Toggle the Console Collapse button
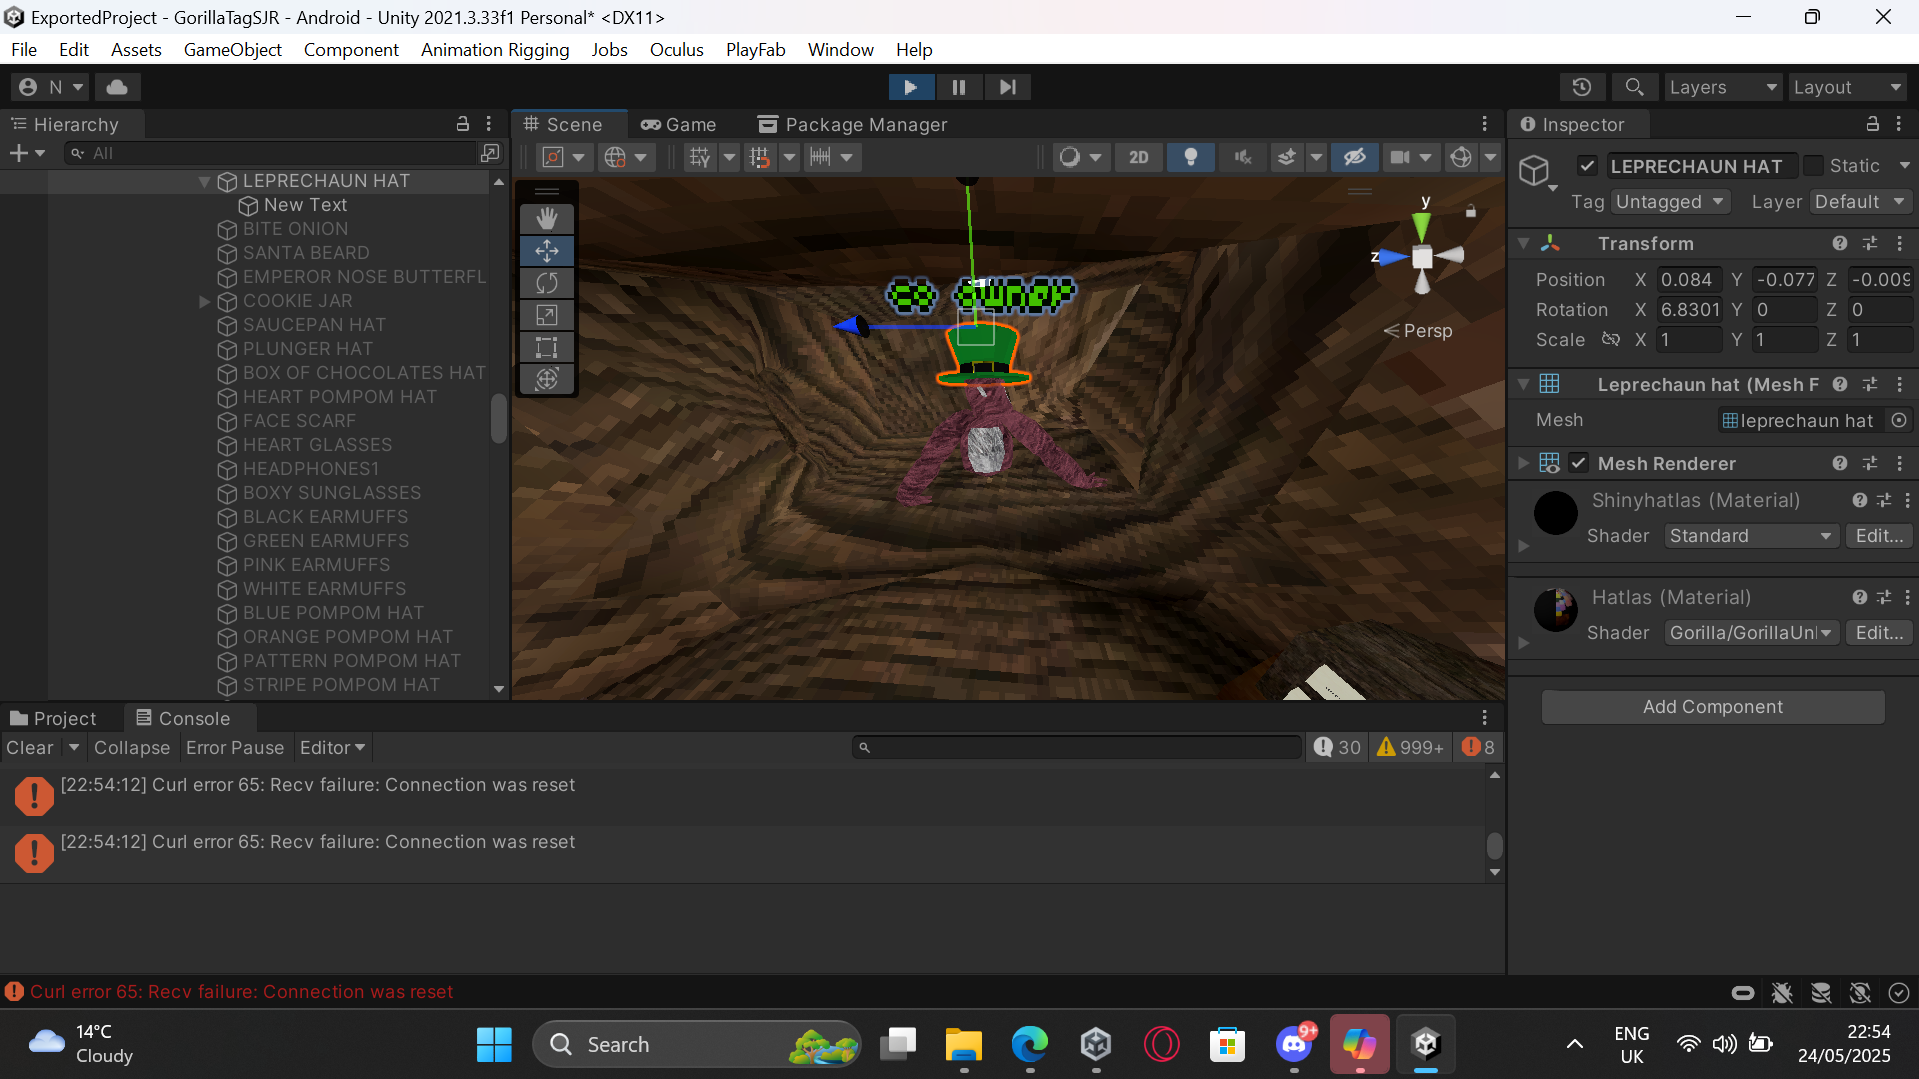 coord(132,747)
